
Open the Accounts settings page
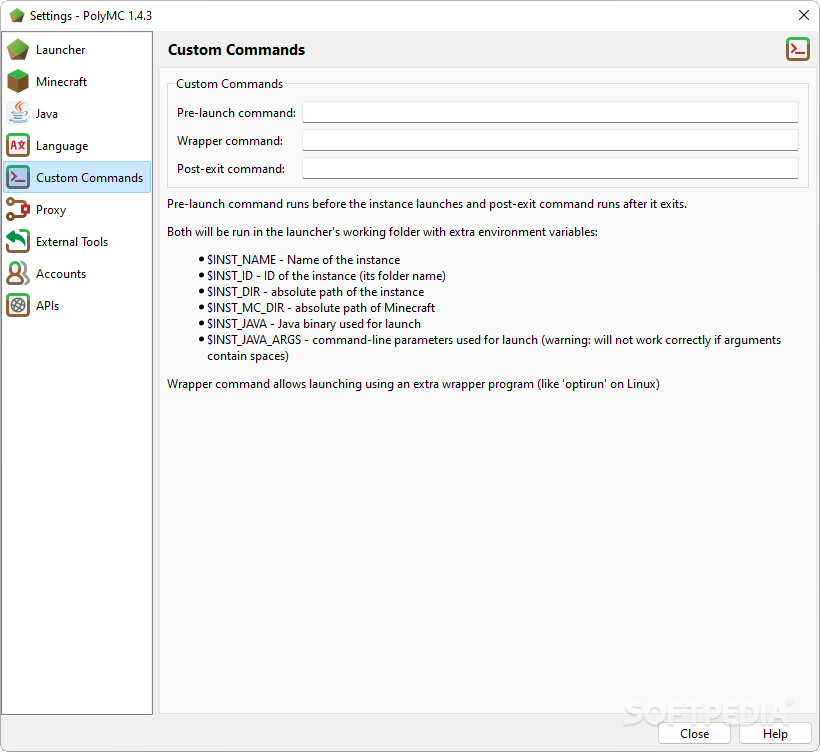click(x=77, y=273)
